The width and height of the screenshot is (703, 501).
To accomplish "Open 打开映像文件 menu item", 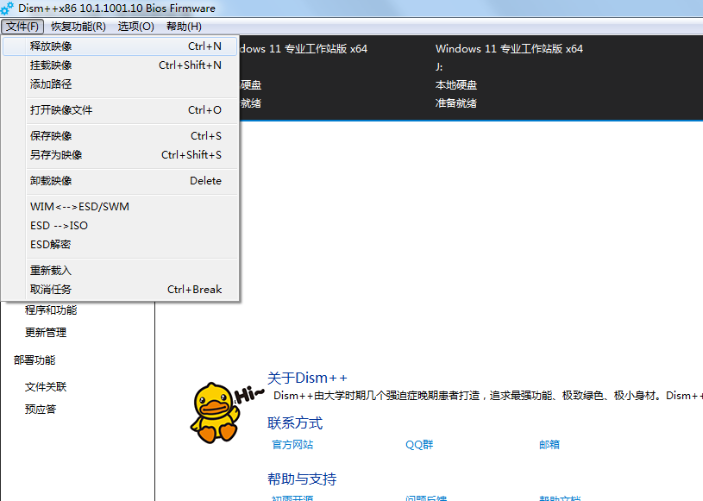I will (x=61, y=110).
